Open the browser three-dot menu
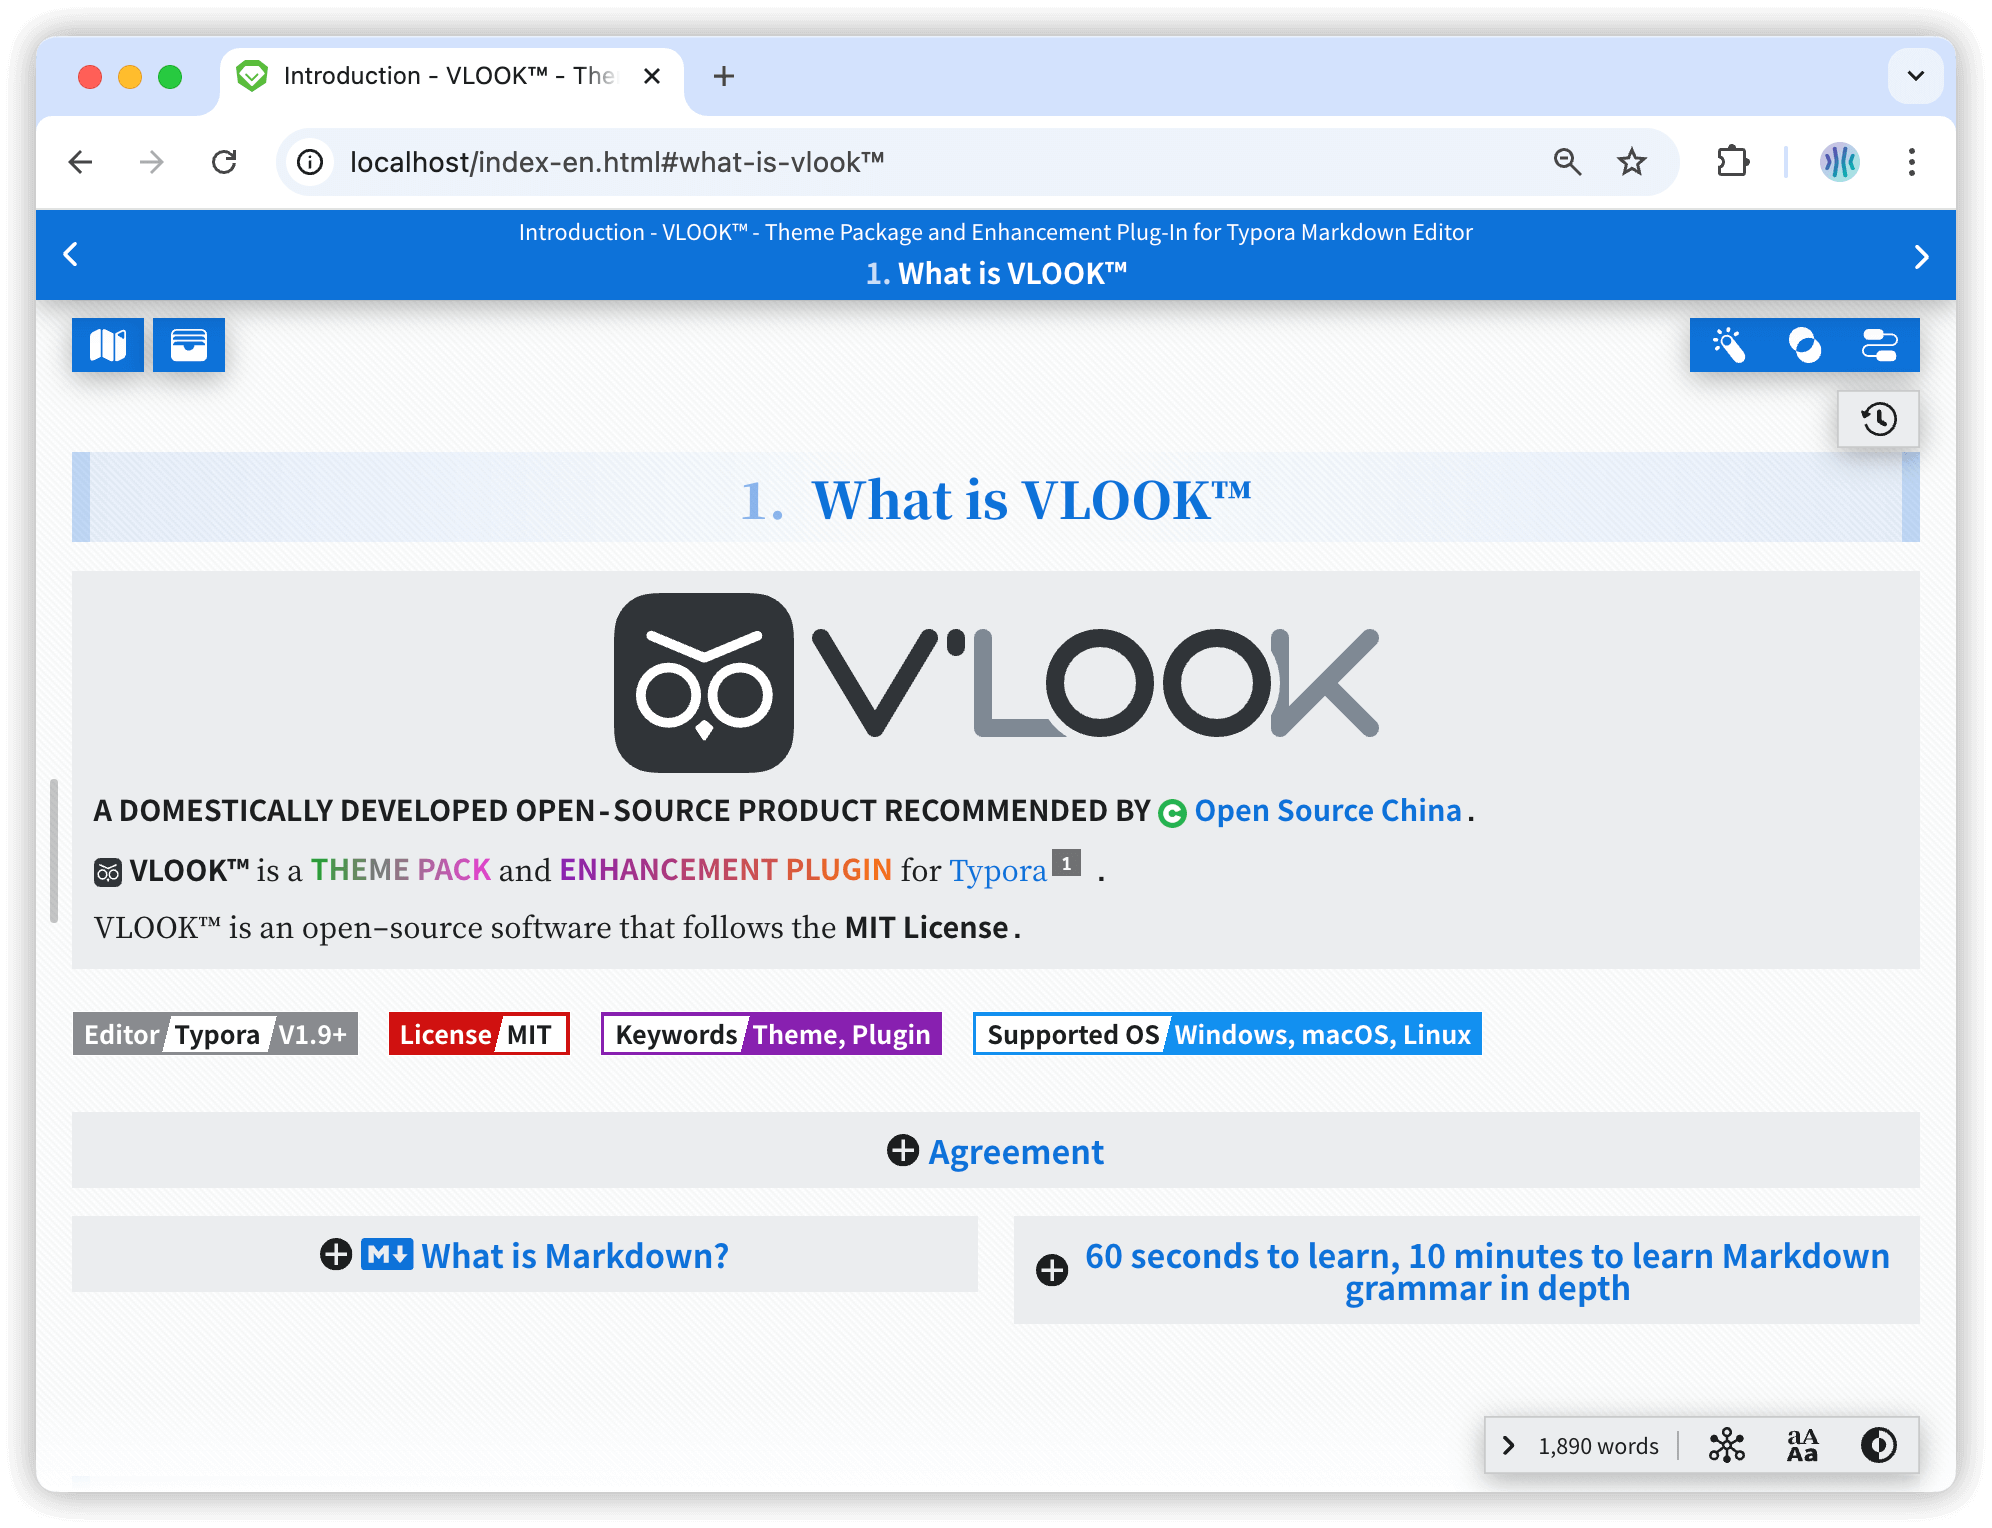 pos(1911,162)
